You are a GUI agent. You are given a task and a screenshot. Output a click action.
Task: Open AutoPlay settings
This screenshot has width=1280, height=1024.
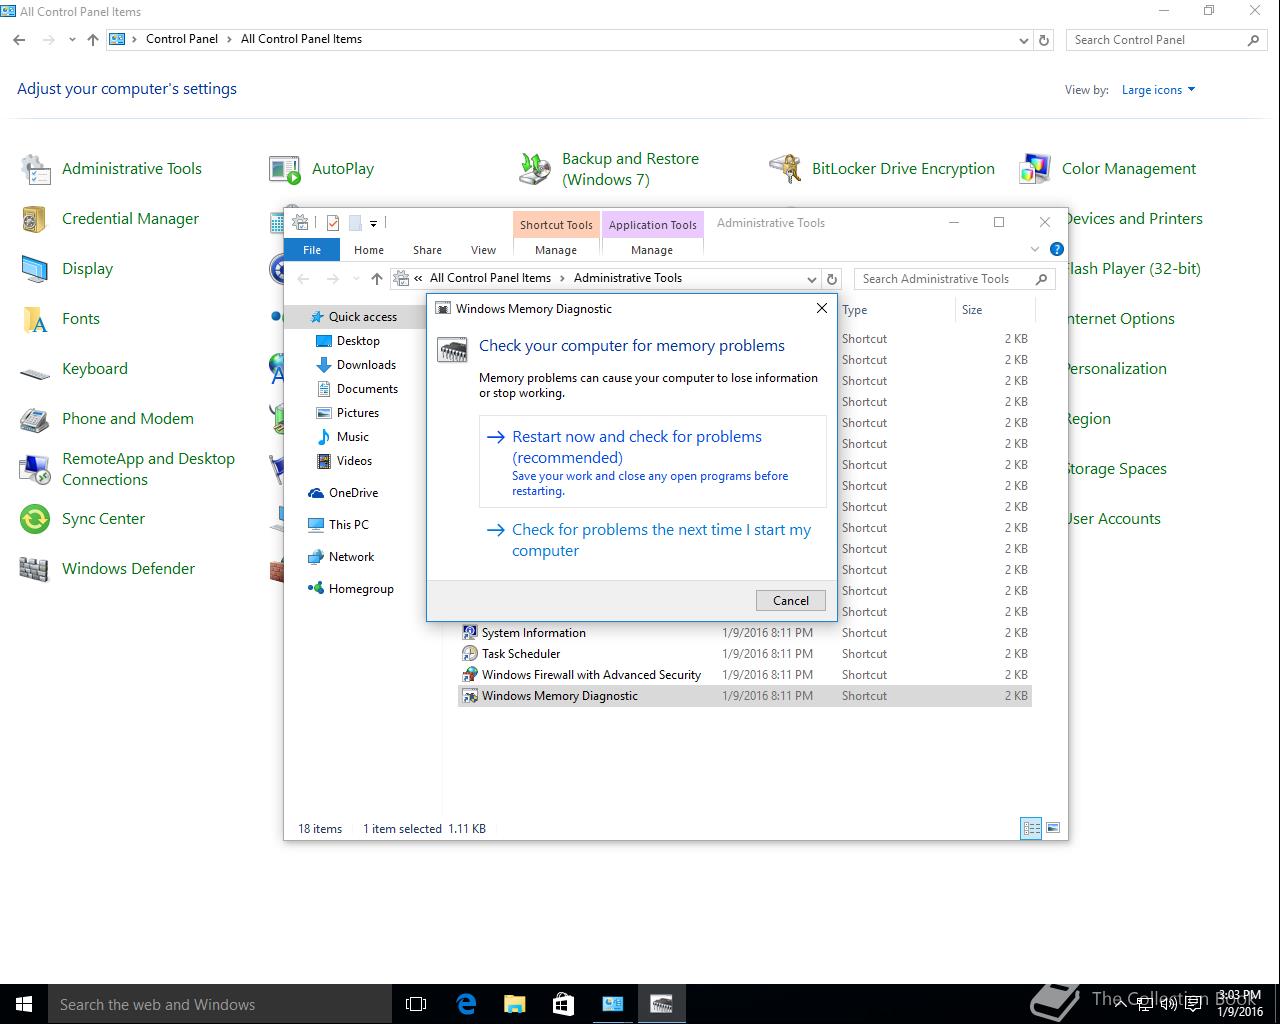coord(321,169)
